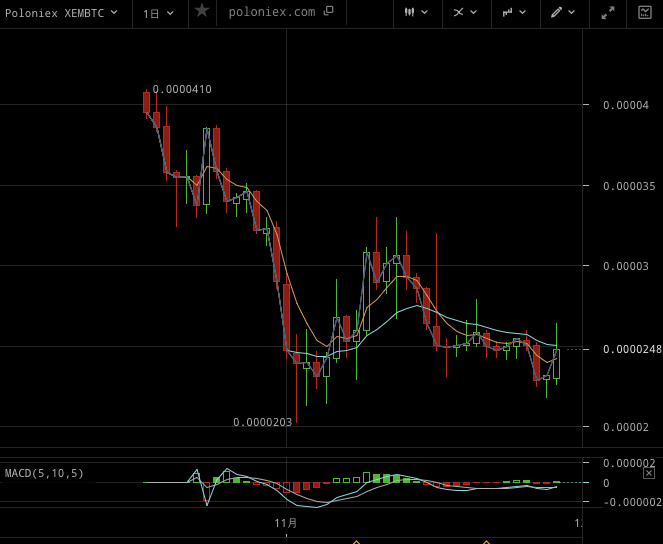Open the candlestick chart type menu
663x544 pixels.
pos(409,12)
